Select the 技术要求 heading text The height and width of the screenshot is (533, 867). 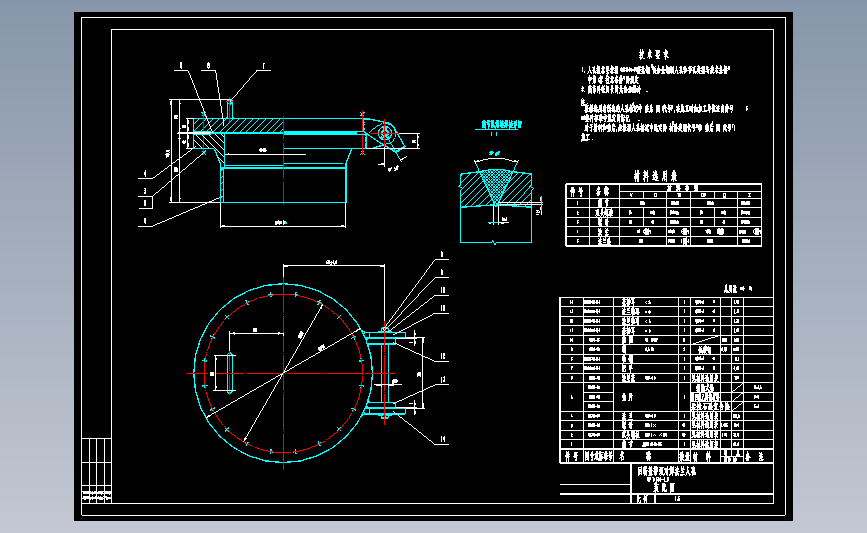(x=654, y=54)
